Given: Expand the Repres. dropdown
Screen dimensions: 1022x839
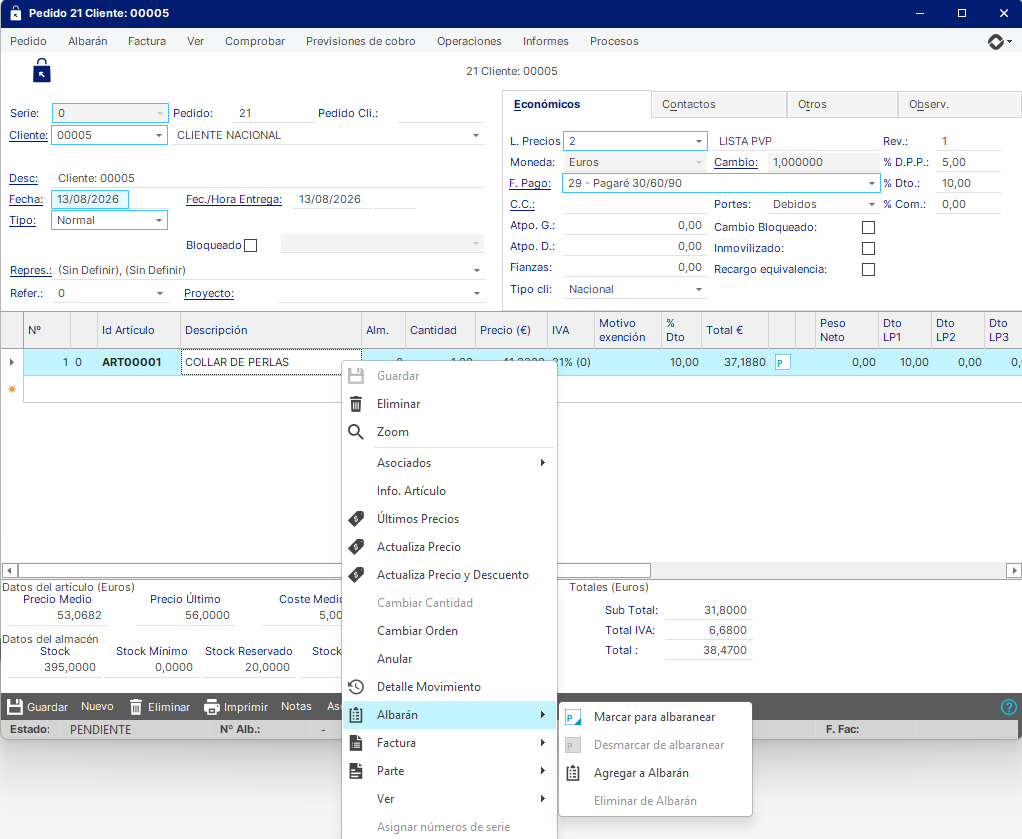Looking at the screenshot, I should (x=477, y=271).
